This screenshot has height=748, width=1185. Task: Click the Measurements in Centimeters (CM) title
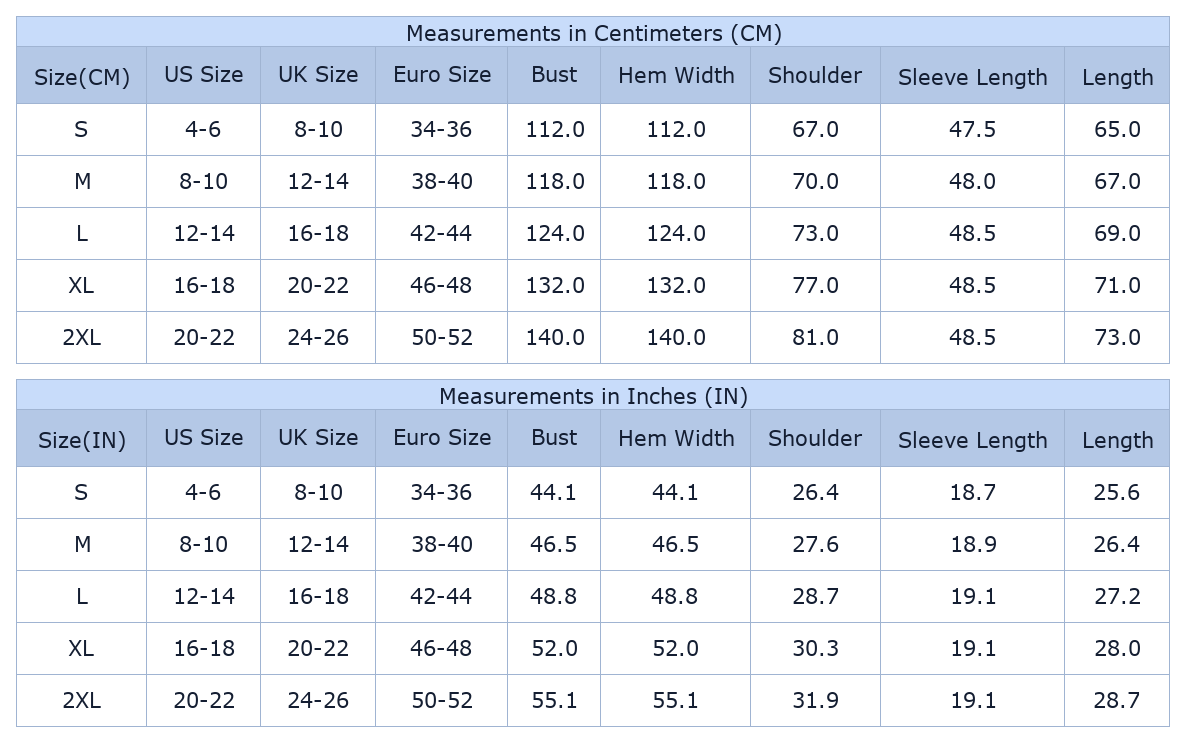tap(593, 33)
